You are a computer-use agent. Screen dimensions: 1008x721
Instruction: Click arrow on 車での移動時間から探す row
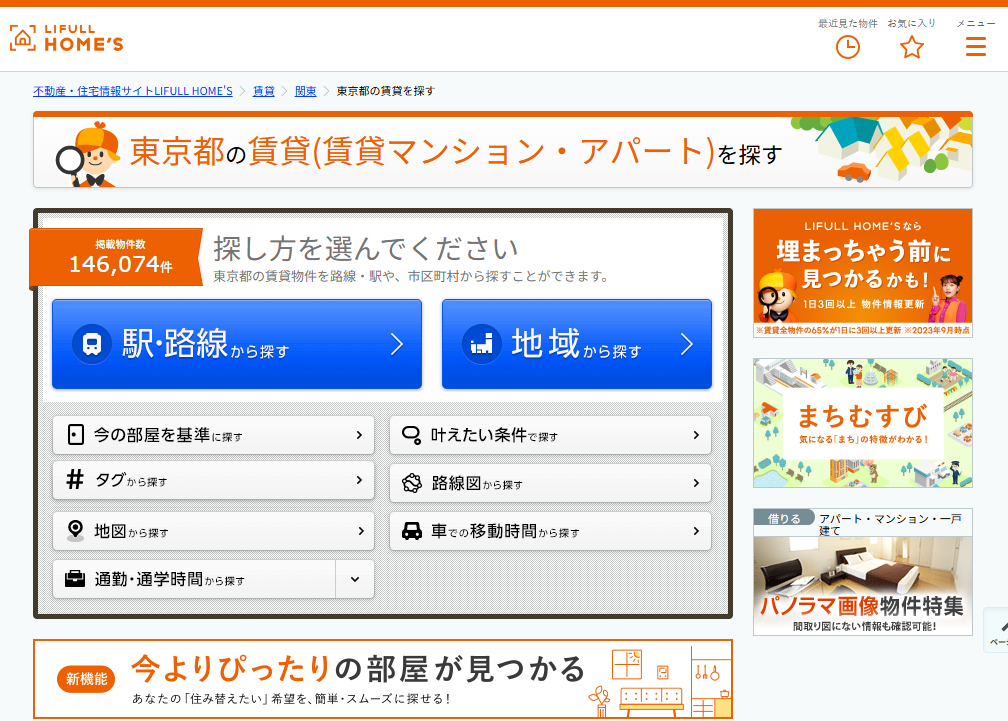pos(696,531)
